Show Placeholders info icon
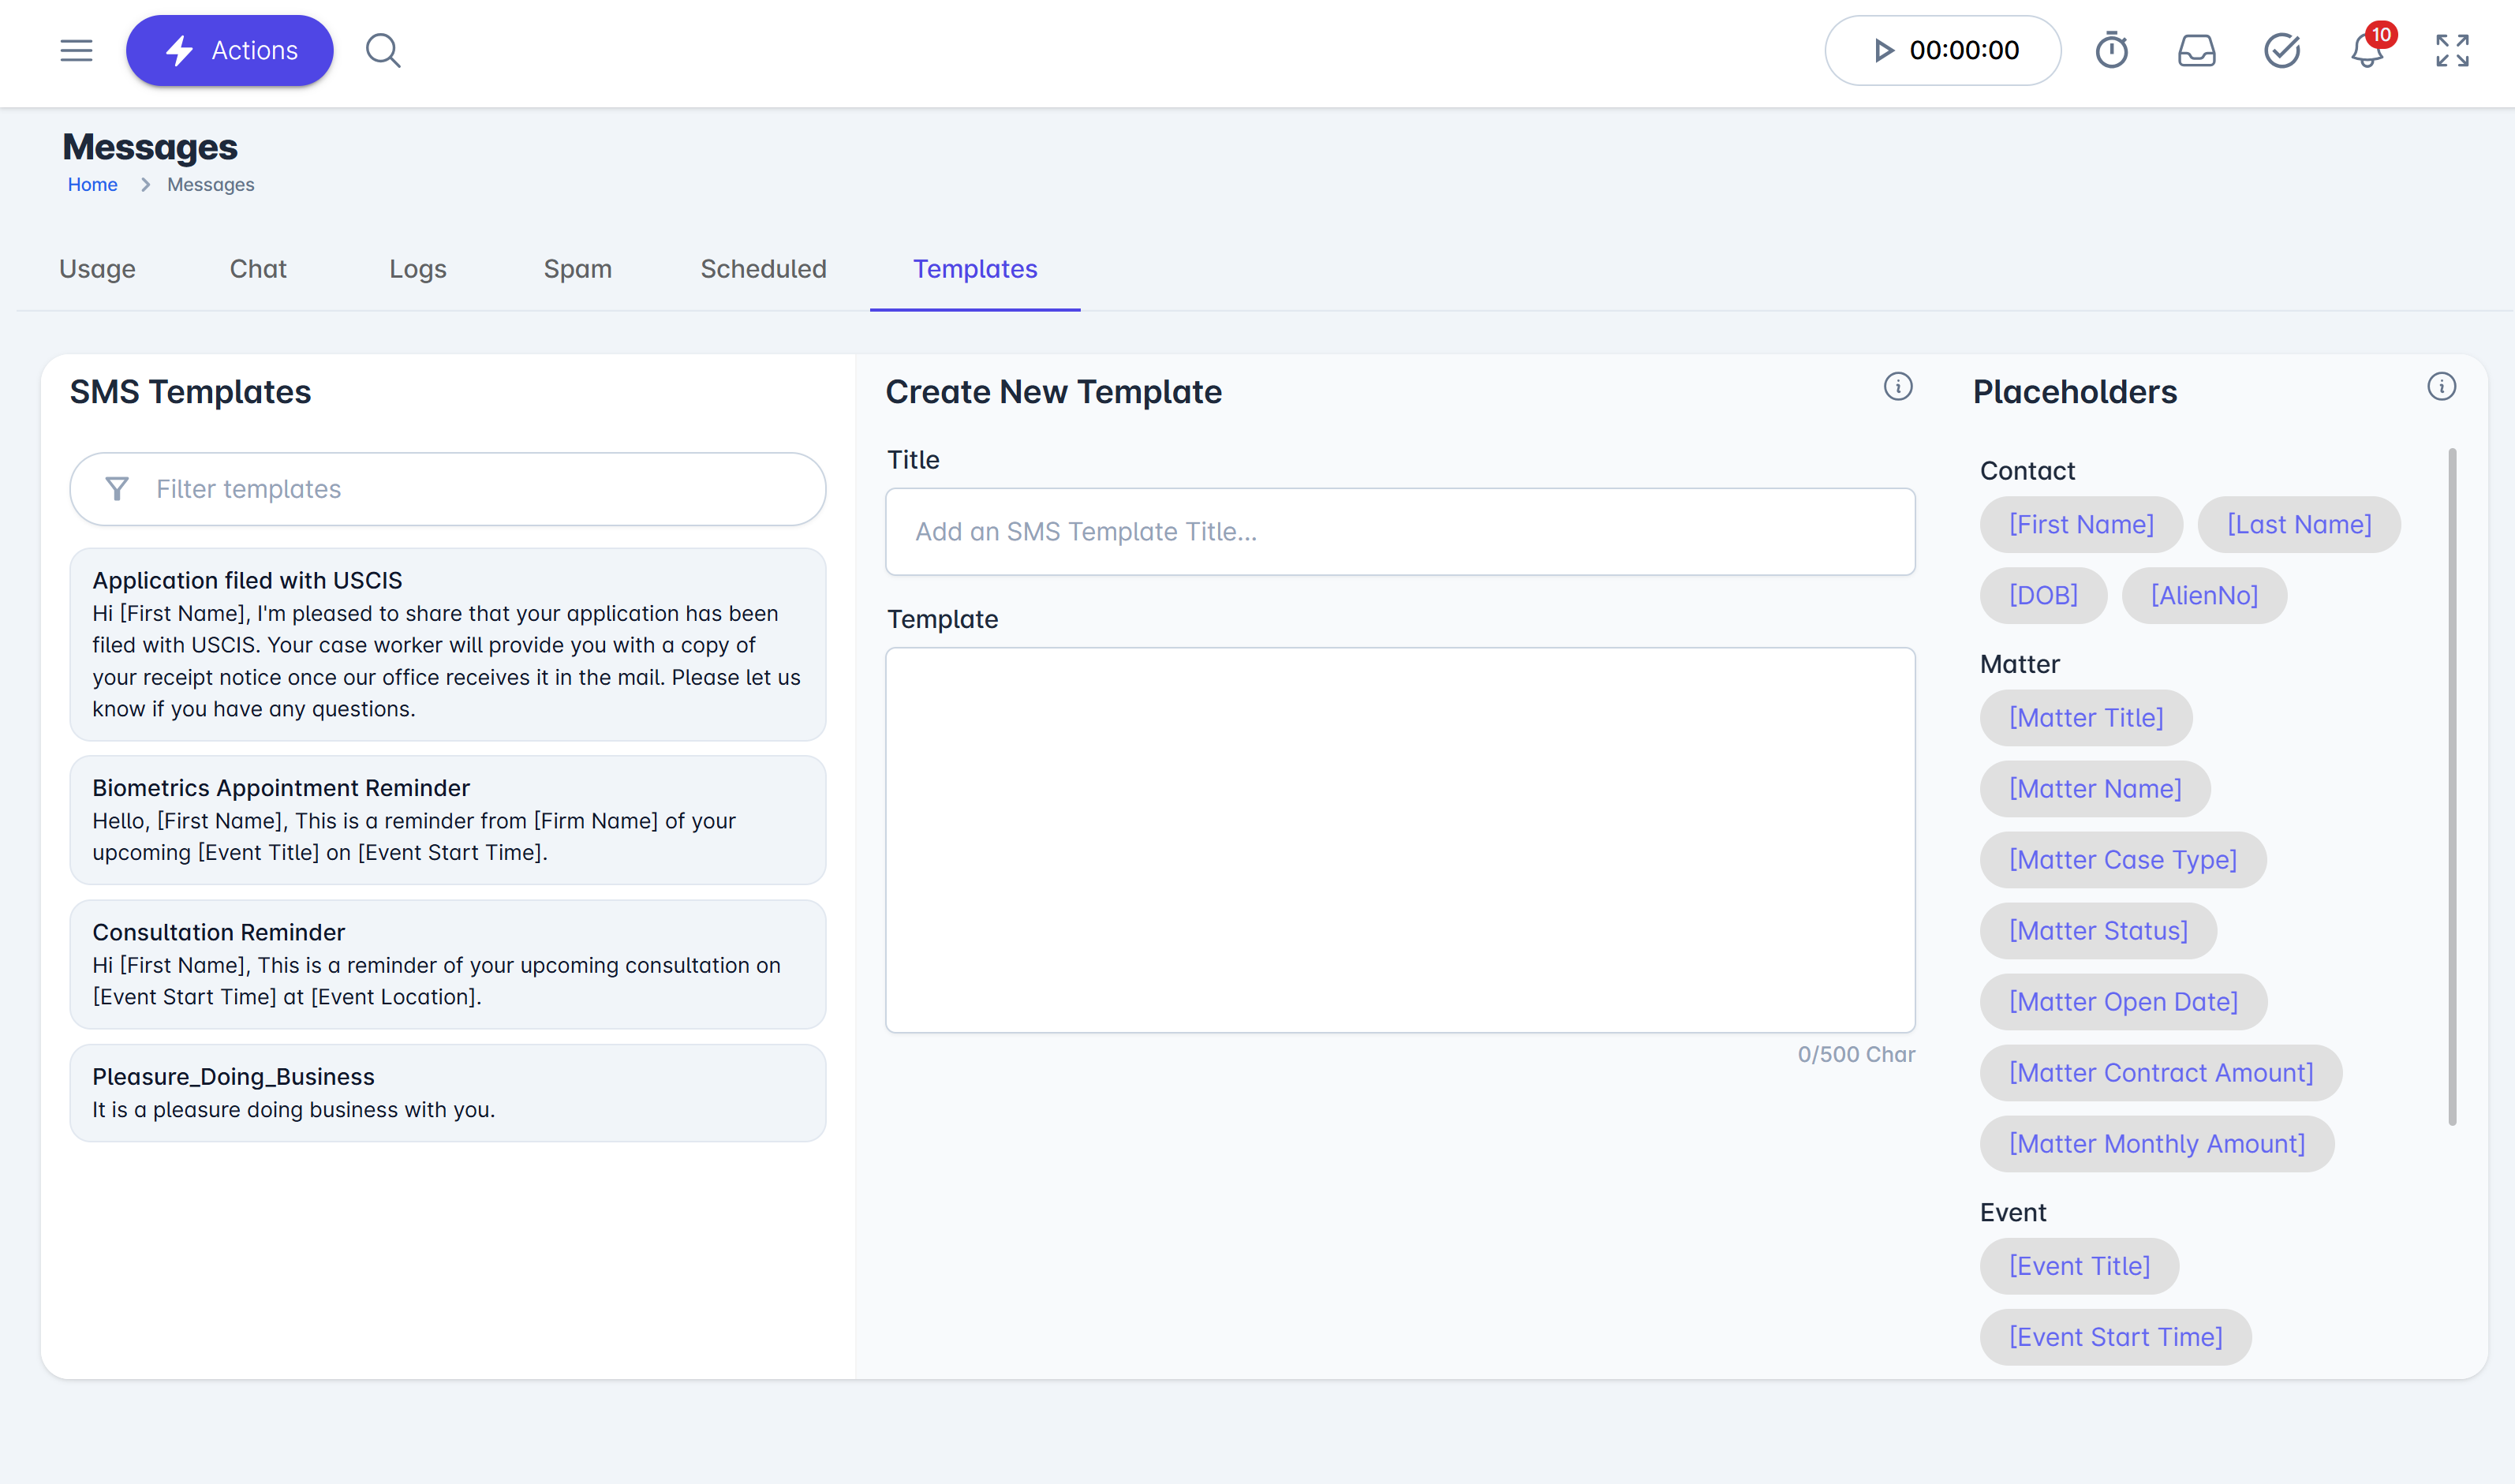This screenshot has width=2515, height=1484. tap(2441, 387)
